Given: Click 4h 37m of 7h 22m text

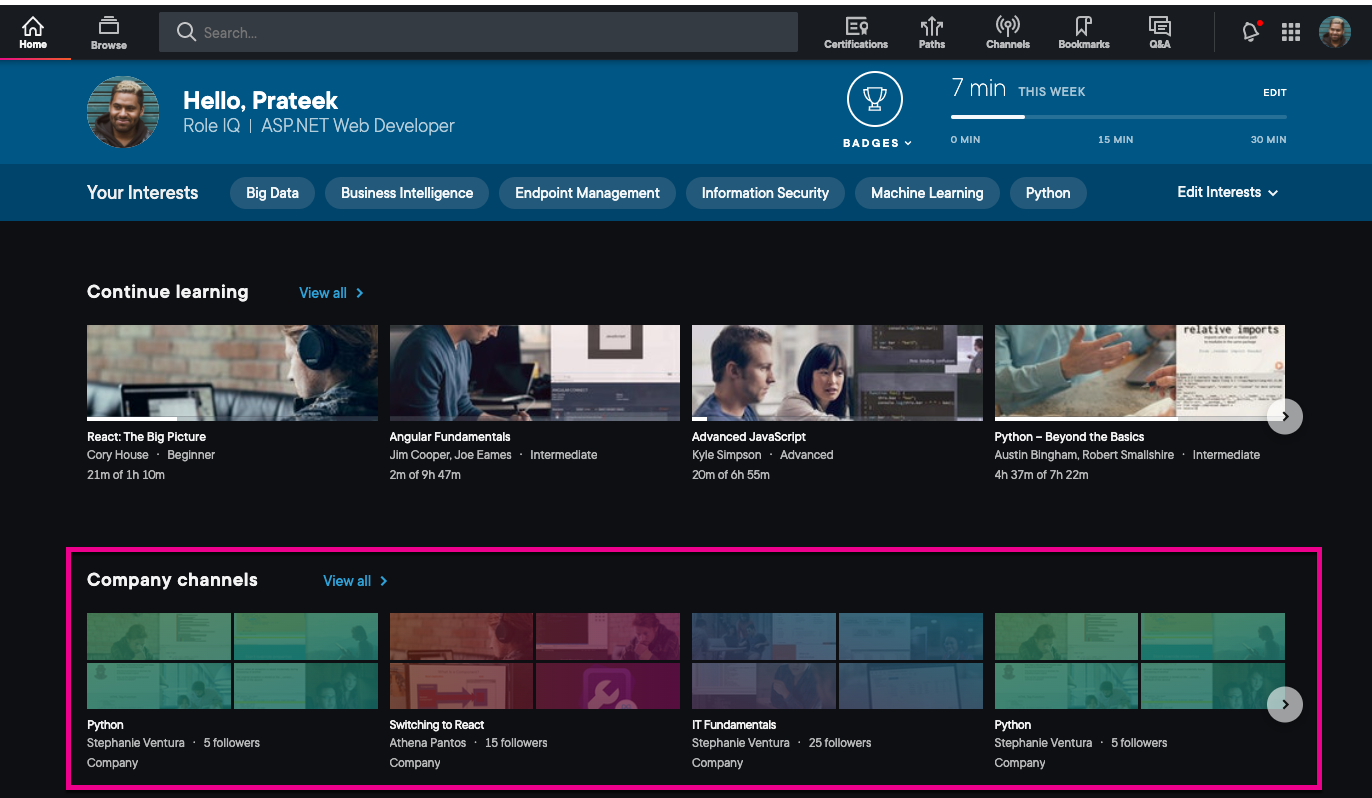Looking at the screenshot, I should [1042, 475].
